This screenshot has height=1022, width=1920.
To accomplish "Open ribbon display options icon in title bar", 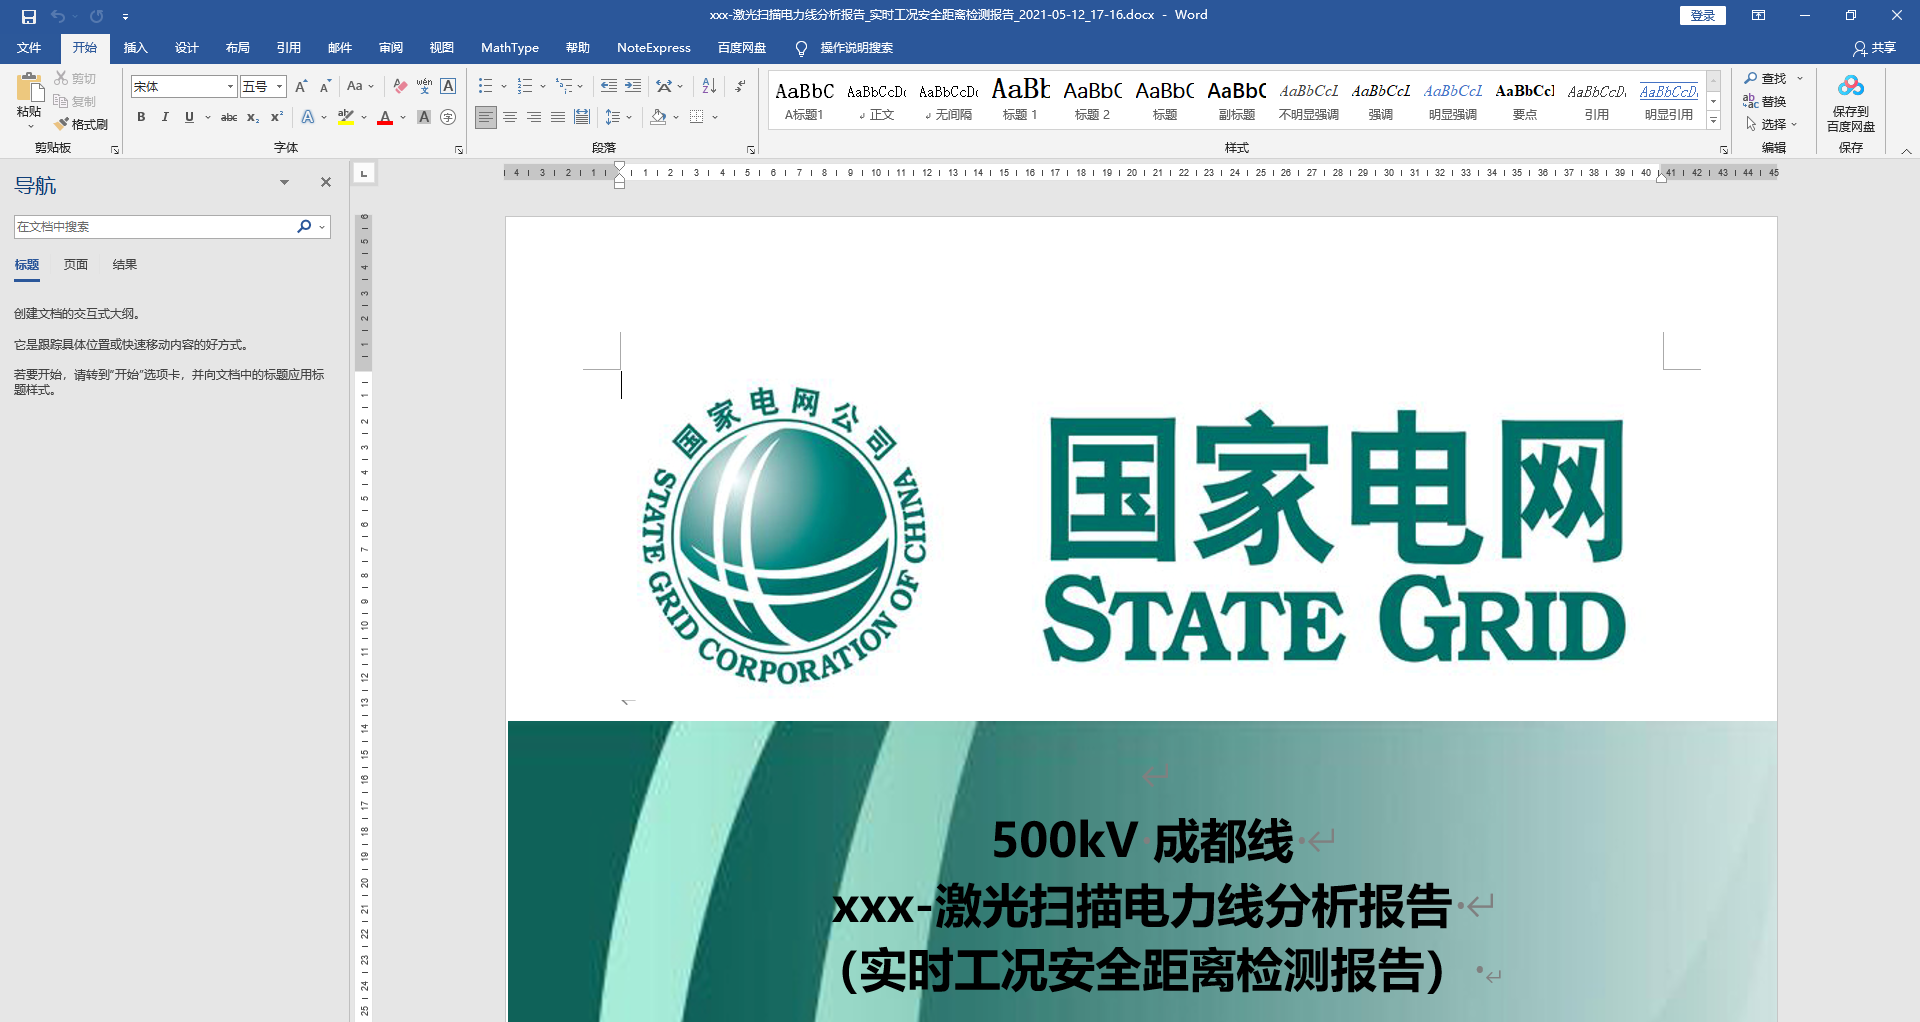I will point(1758,15).
